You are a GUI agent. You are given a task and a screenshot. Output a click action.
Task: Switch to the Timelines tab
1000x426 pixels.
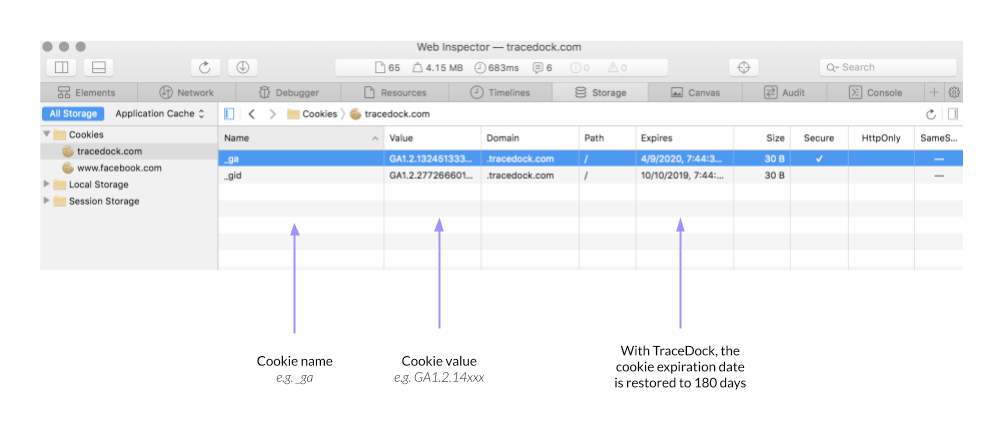coord(500,92)
